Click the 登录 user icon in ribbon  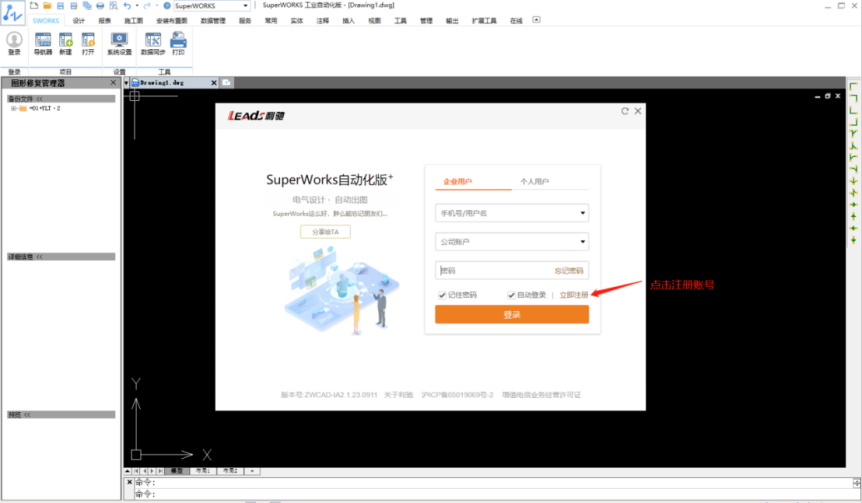(x=14, y=41)
